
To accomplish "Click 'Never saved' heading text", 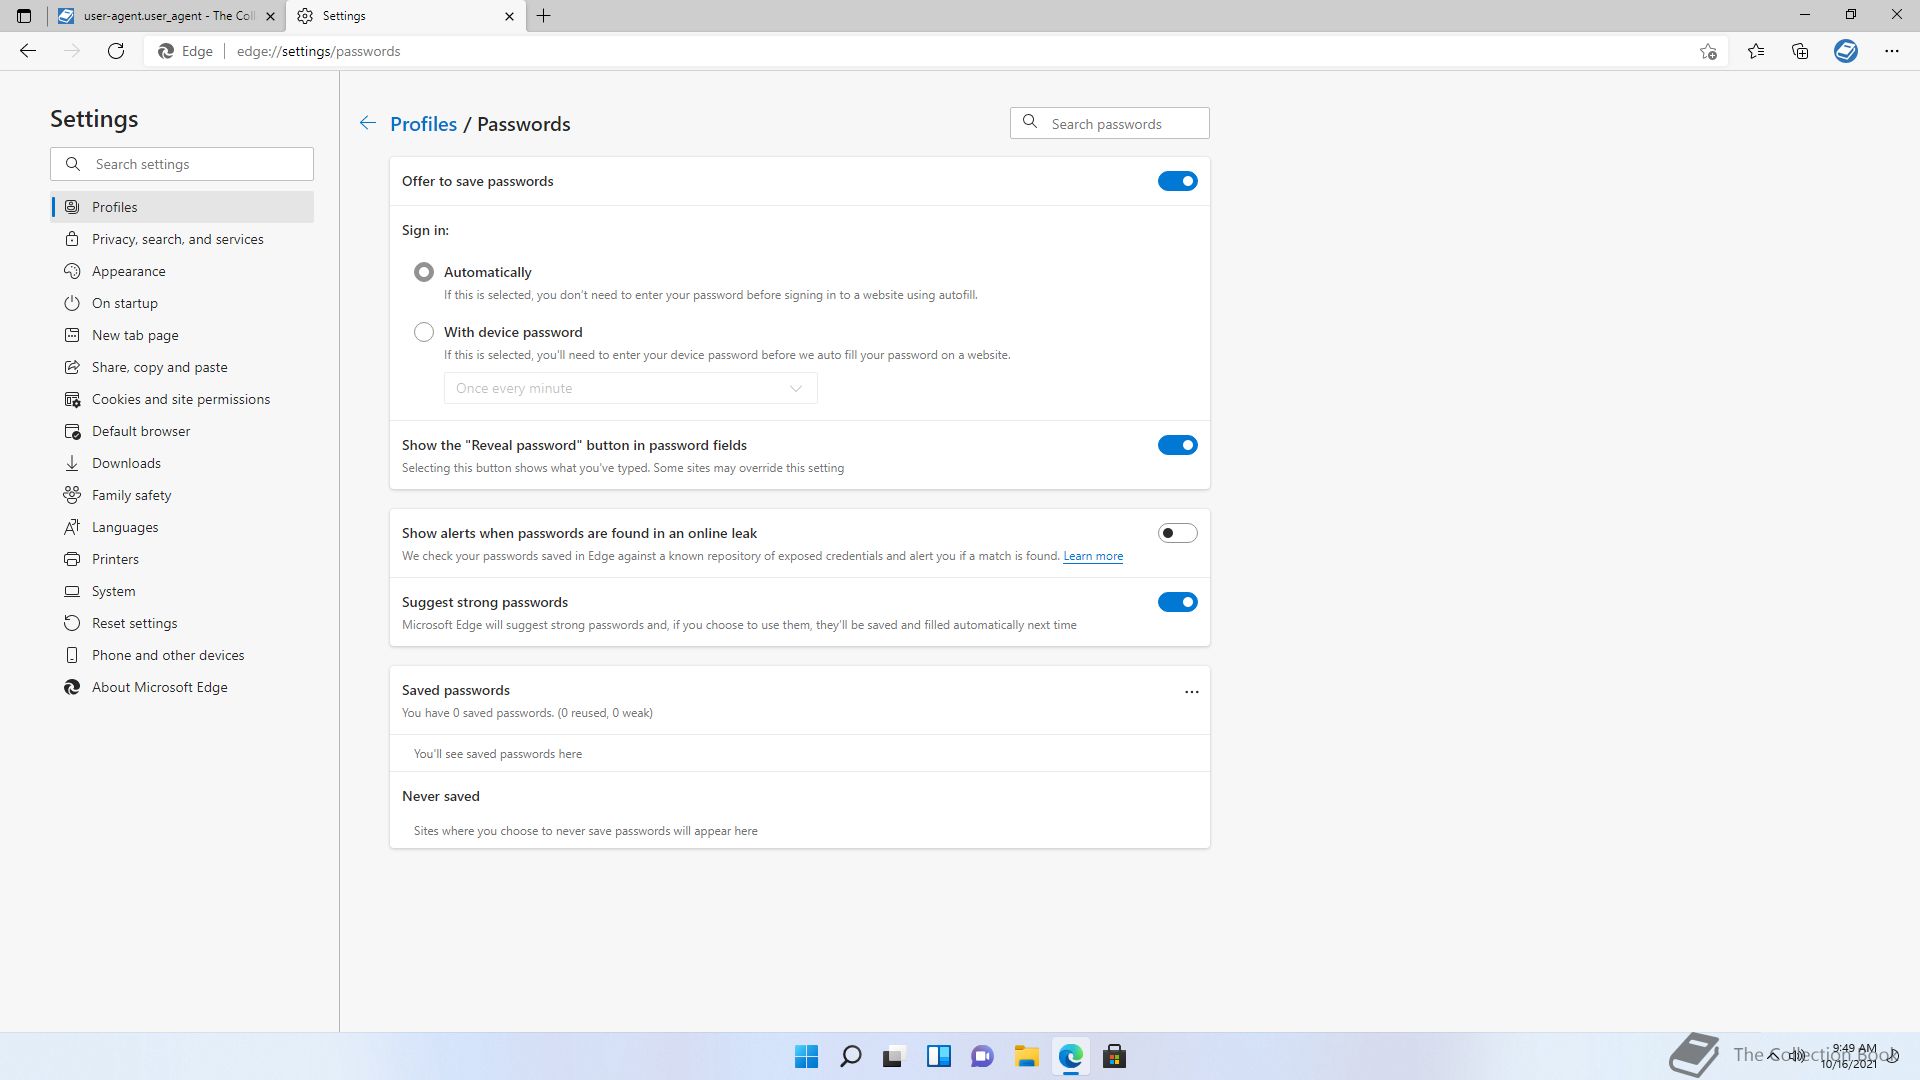I will pos(441,796).
